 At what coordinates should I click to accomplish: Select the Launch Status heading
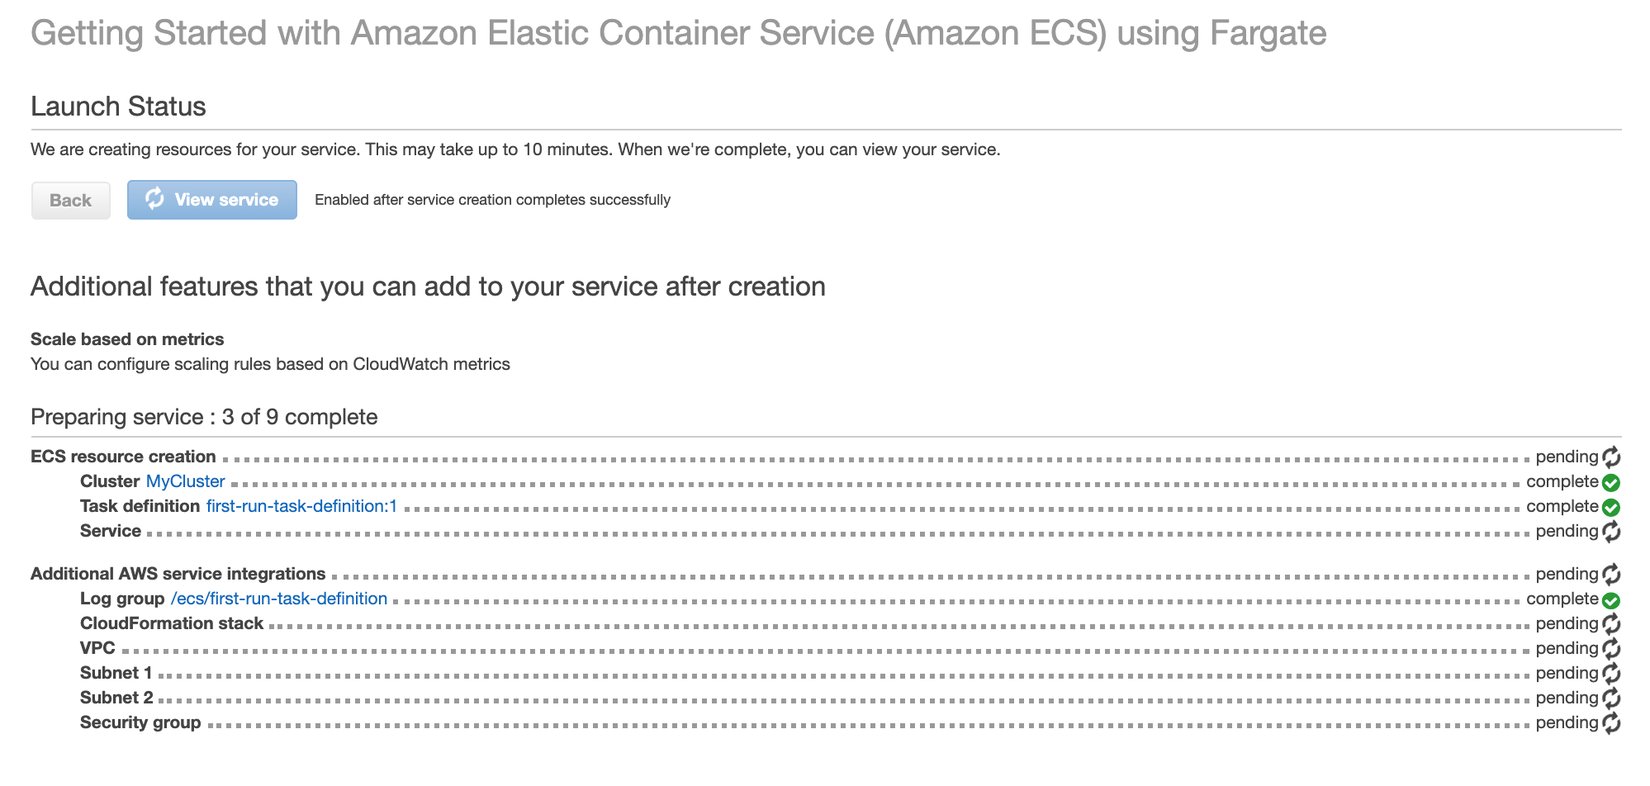pos(118,106)
